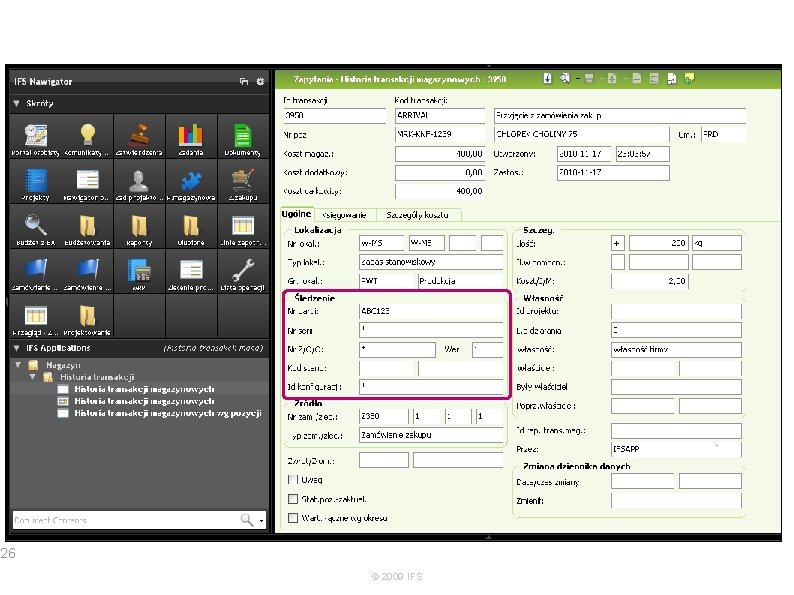Click the własność firmy field
This screenshot has width=794, height=595.
(676, 349)
